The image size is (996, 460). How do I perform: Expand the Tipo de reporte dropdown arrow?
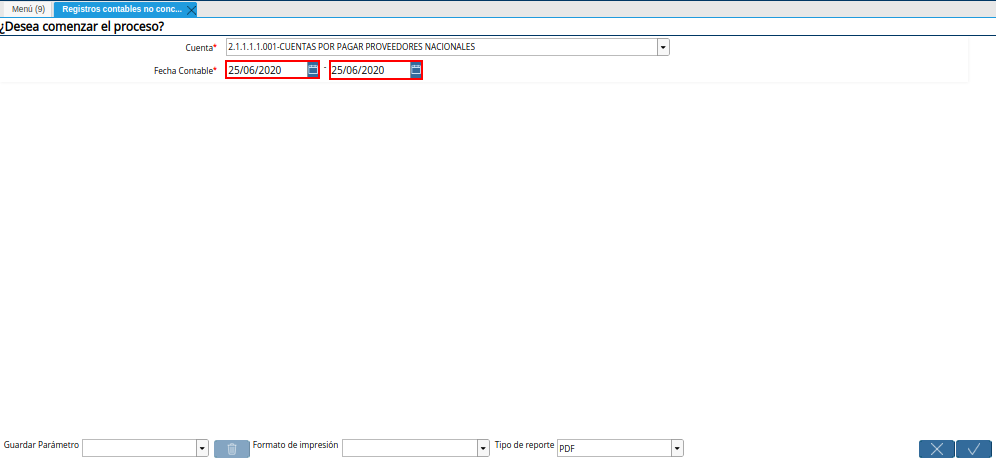click(677, 449)
